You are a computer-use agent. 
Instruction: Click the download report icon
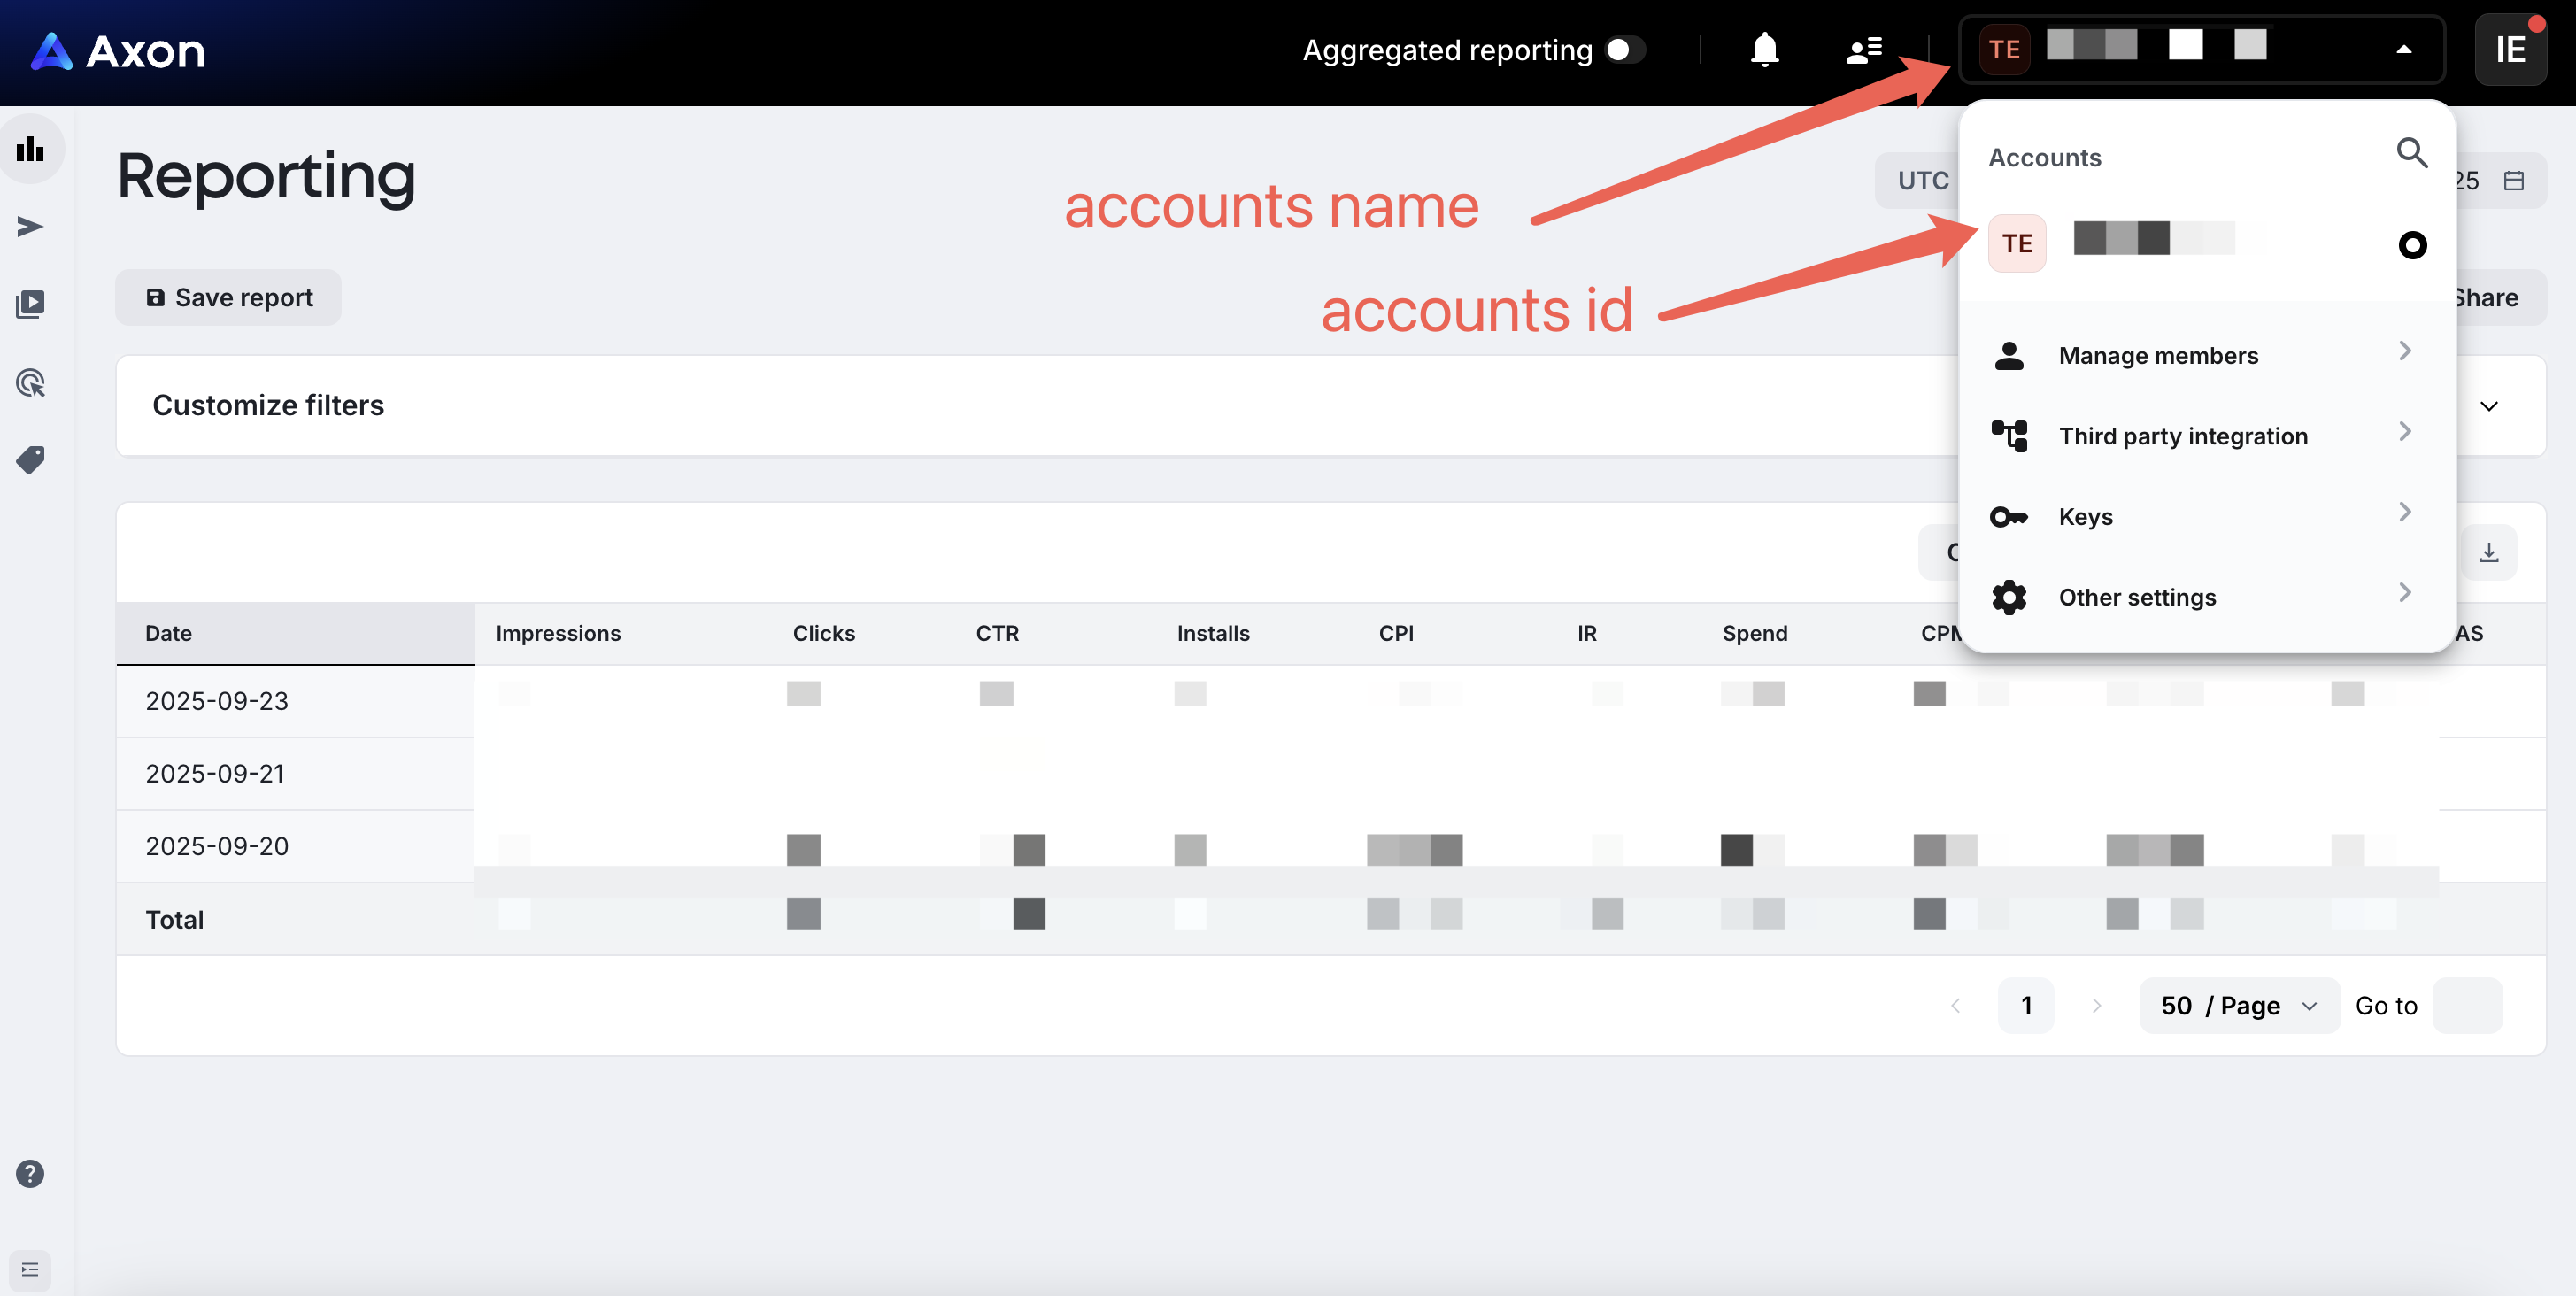click(2488, 552)
